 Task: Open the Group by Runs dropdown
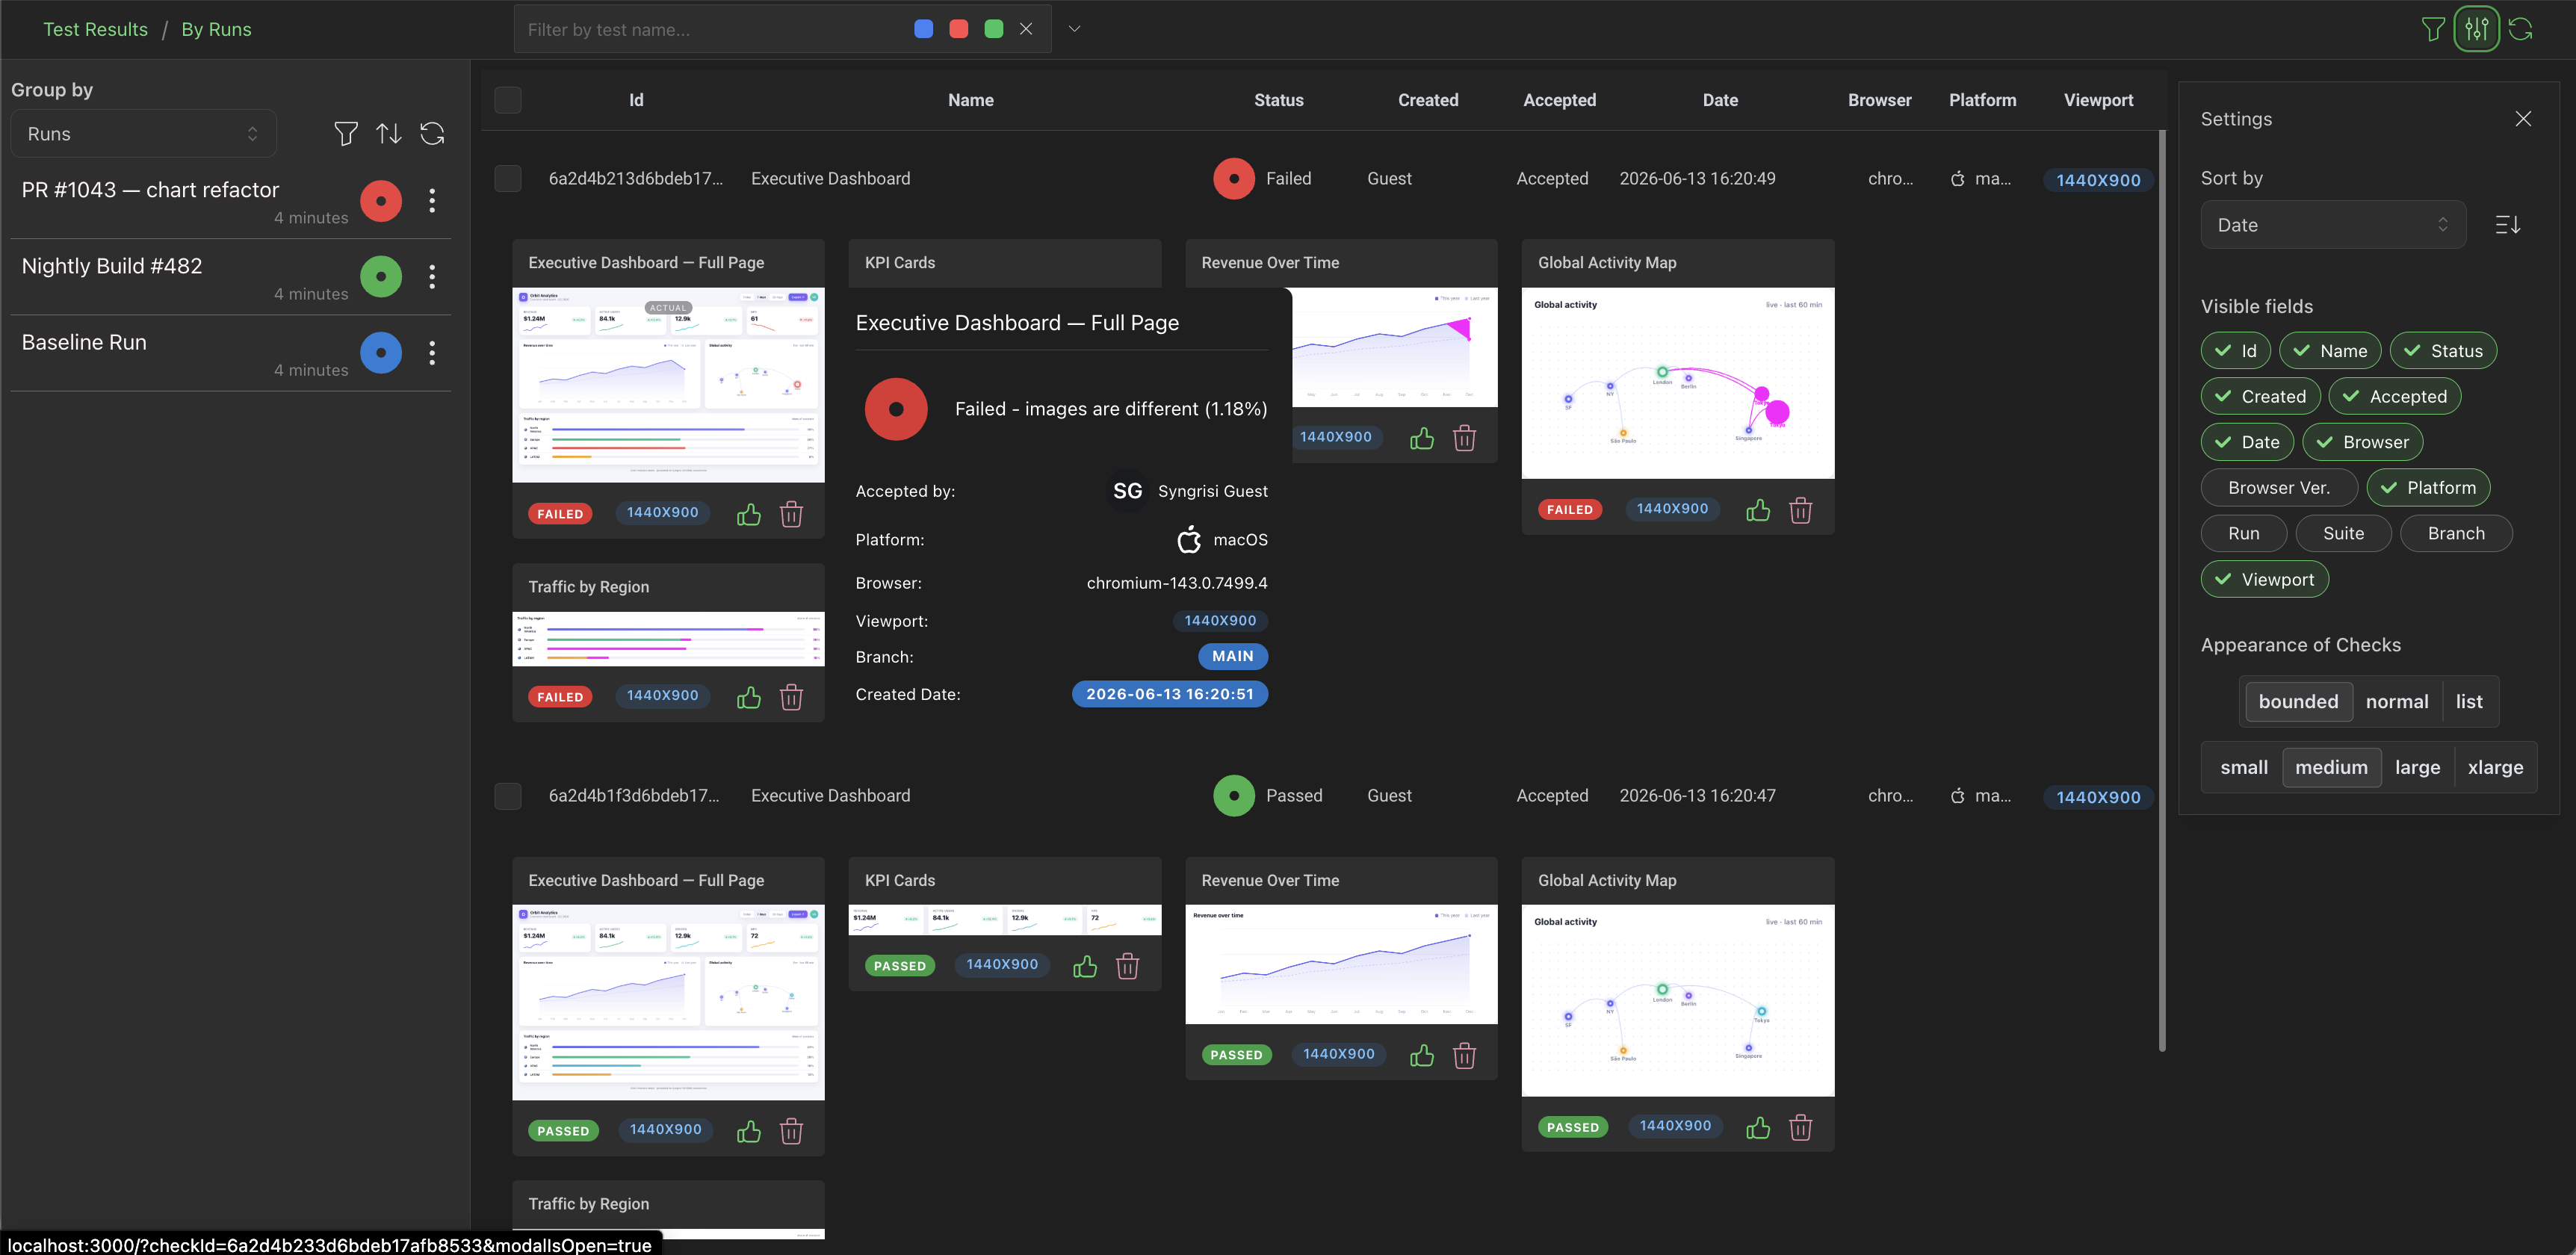[x=143, y=134]
